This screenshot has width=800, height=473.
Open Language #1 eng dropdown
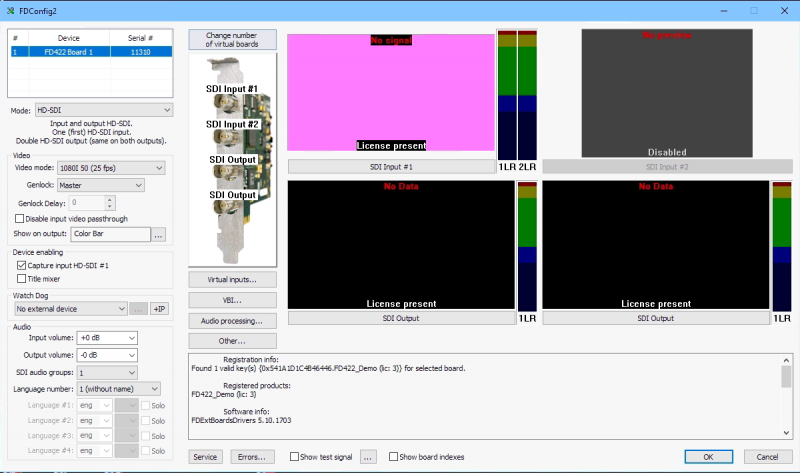(x=95, y=406)
